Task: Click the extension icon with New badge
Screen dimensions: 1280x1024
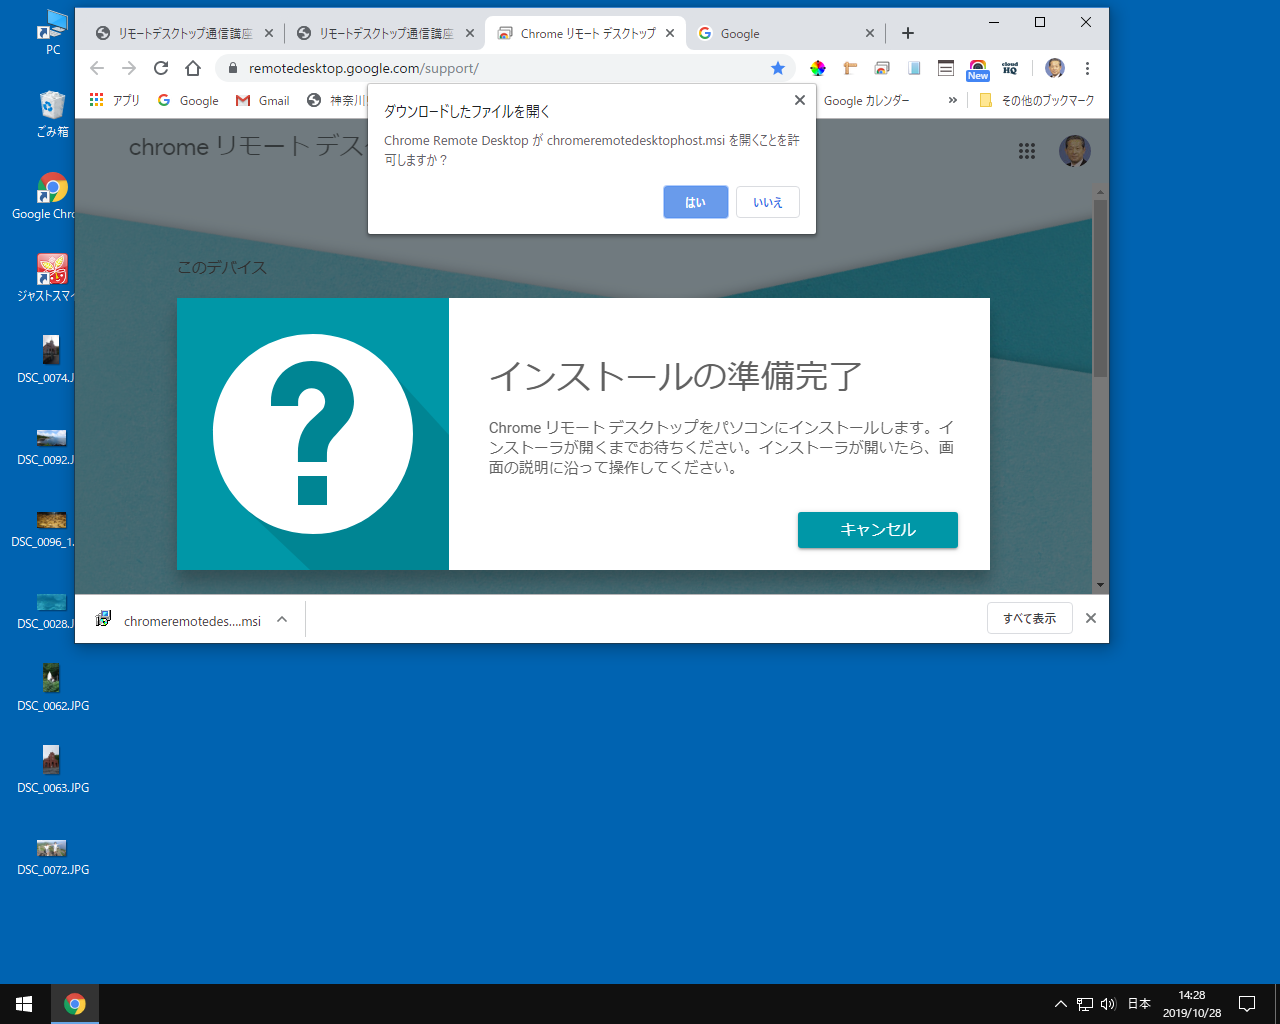Action: tap(978, 69)
